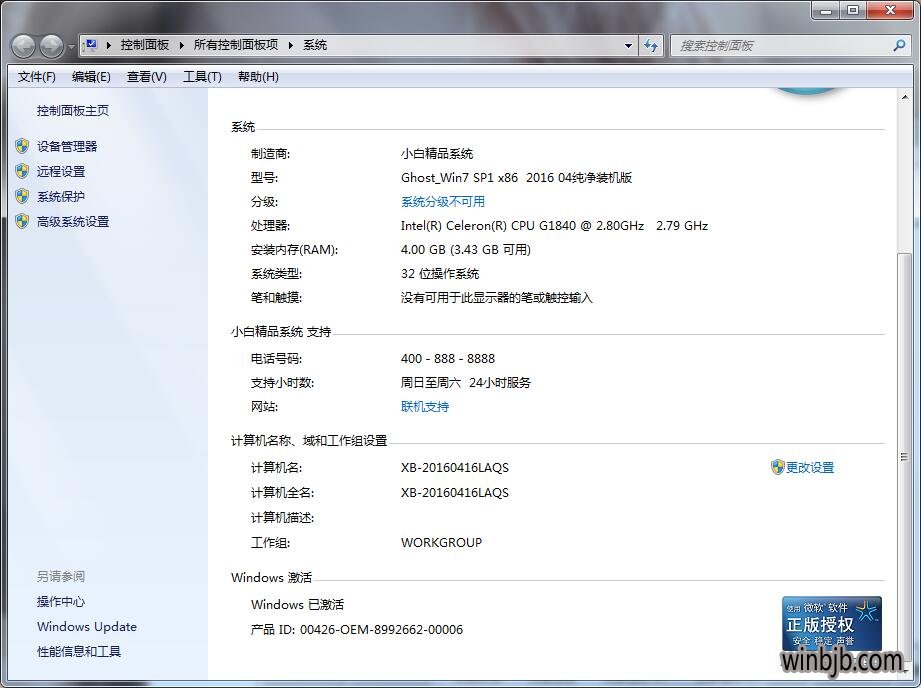The width and height of the screenshot is (921, 688).
Task: Close the System window
Action: 890,10
